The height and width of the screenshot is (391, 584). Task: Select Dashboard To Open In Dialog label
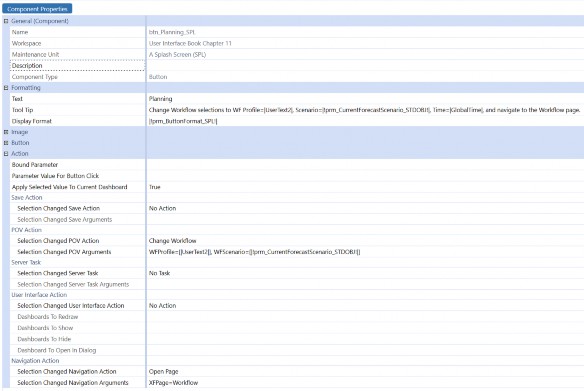tap(57, 350)
